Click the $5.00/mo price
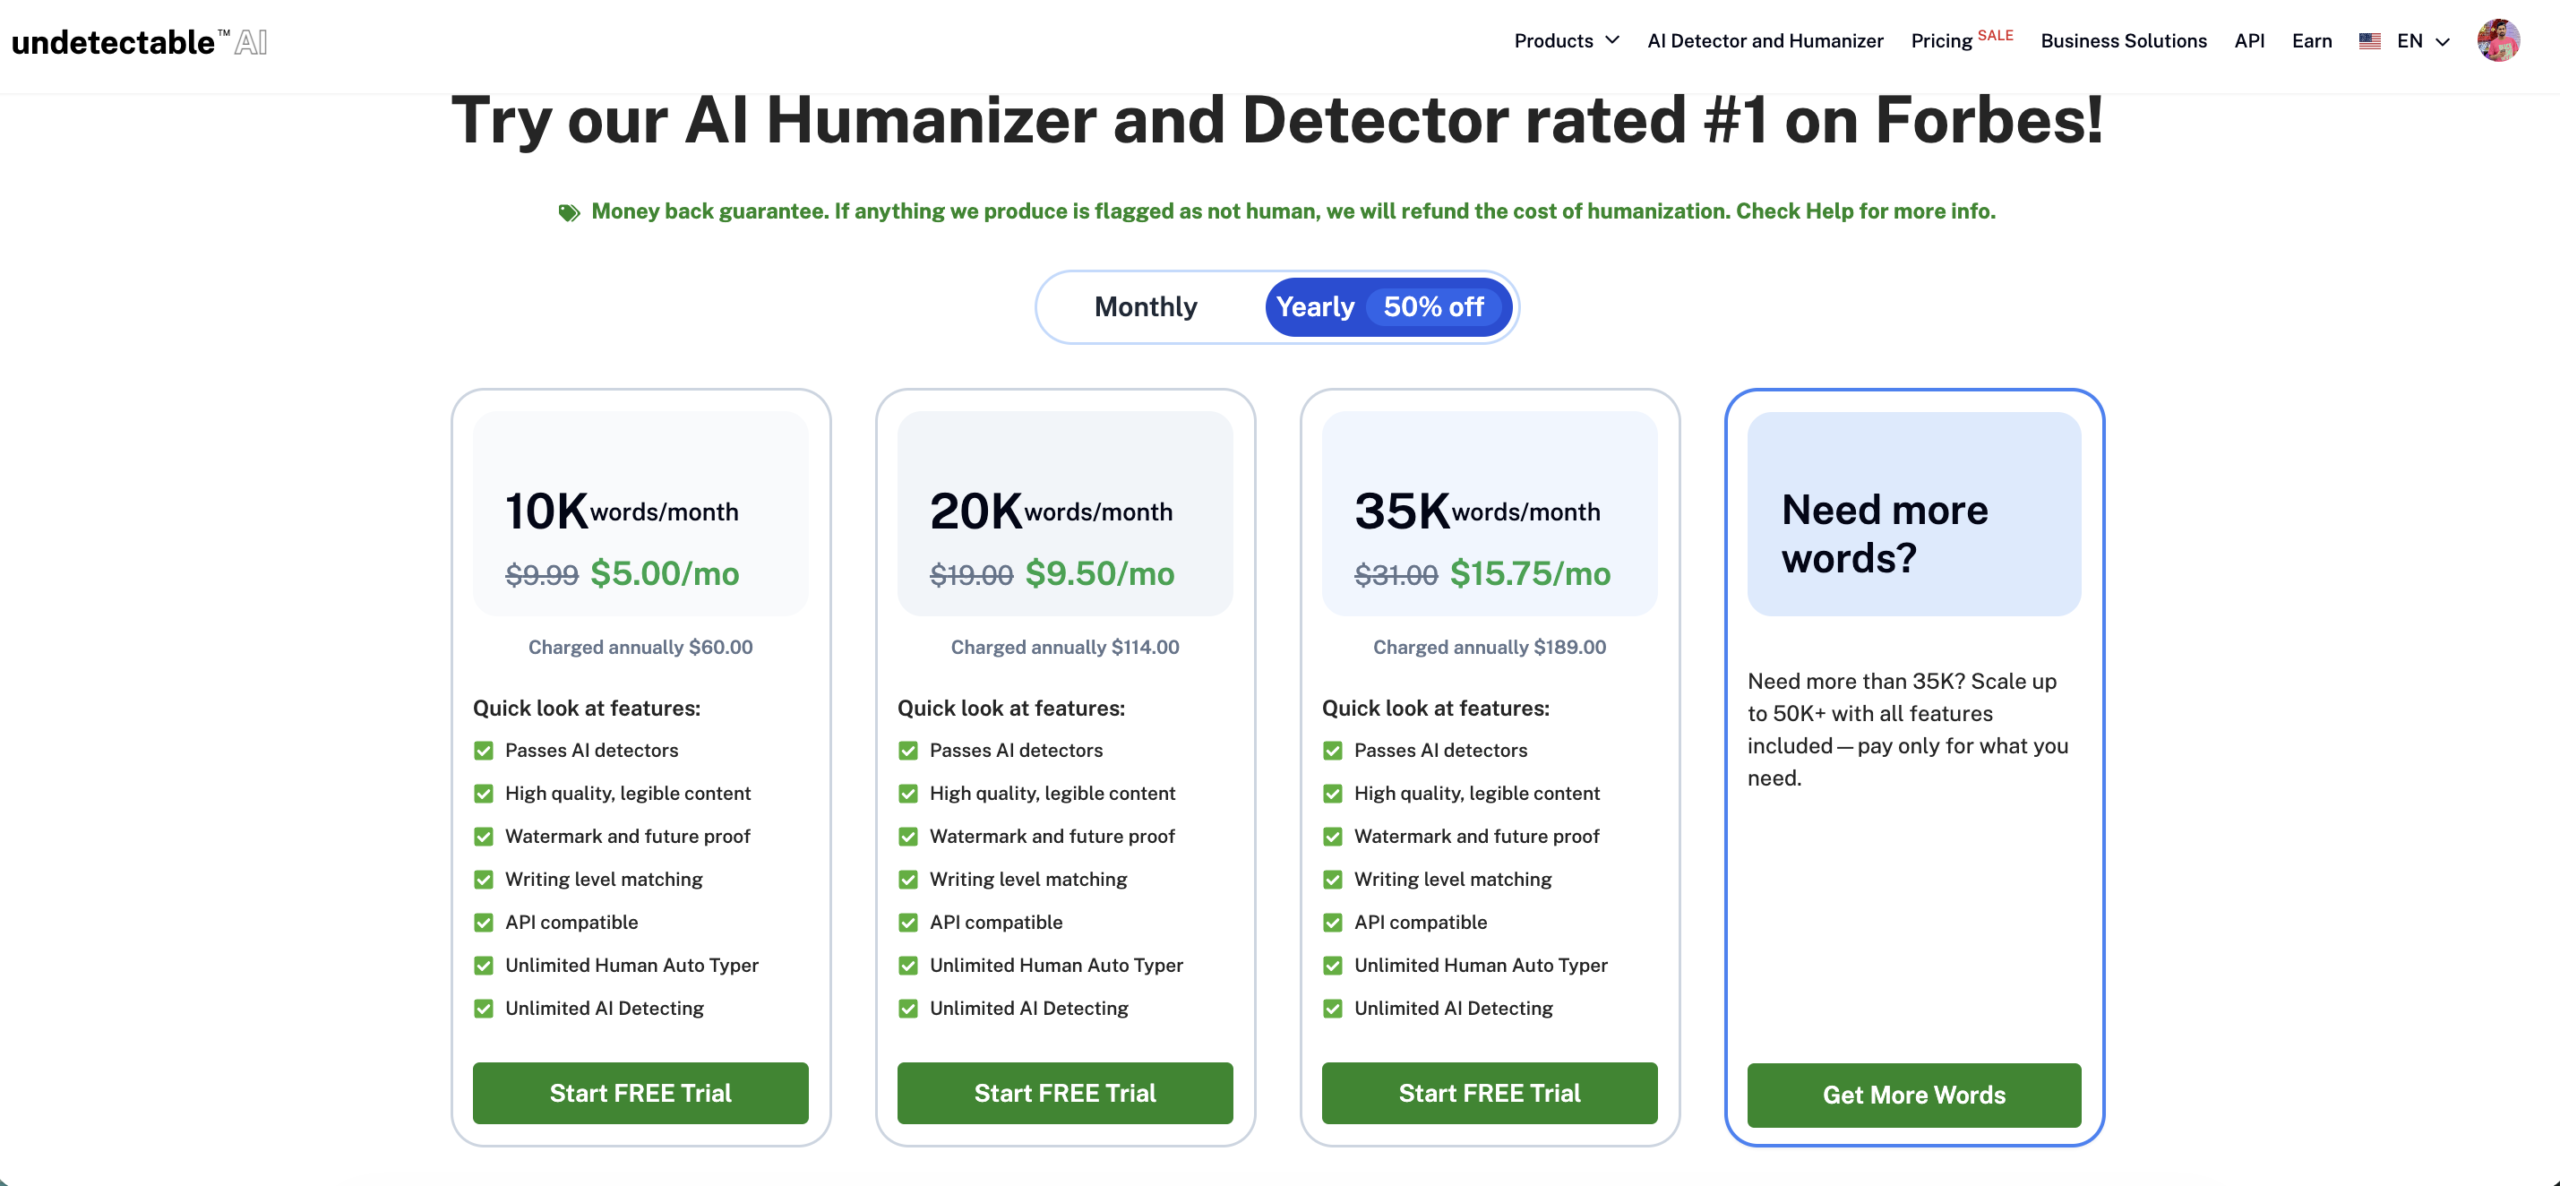This screenshot has width=2560, height=1186. pos(664,573)
